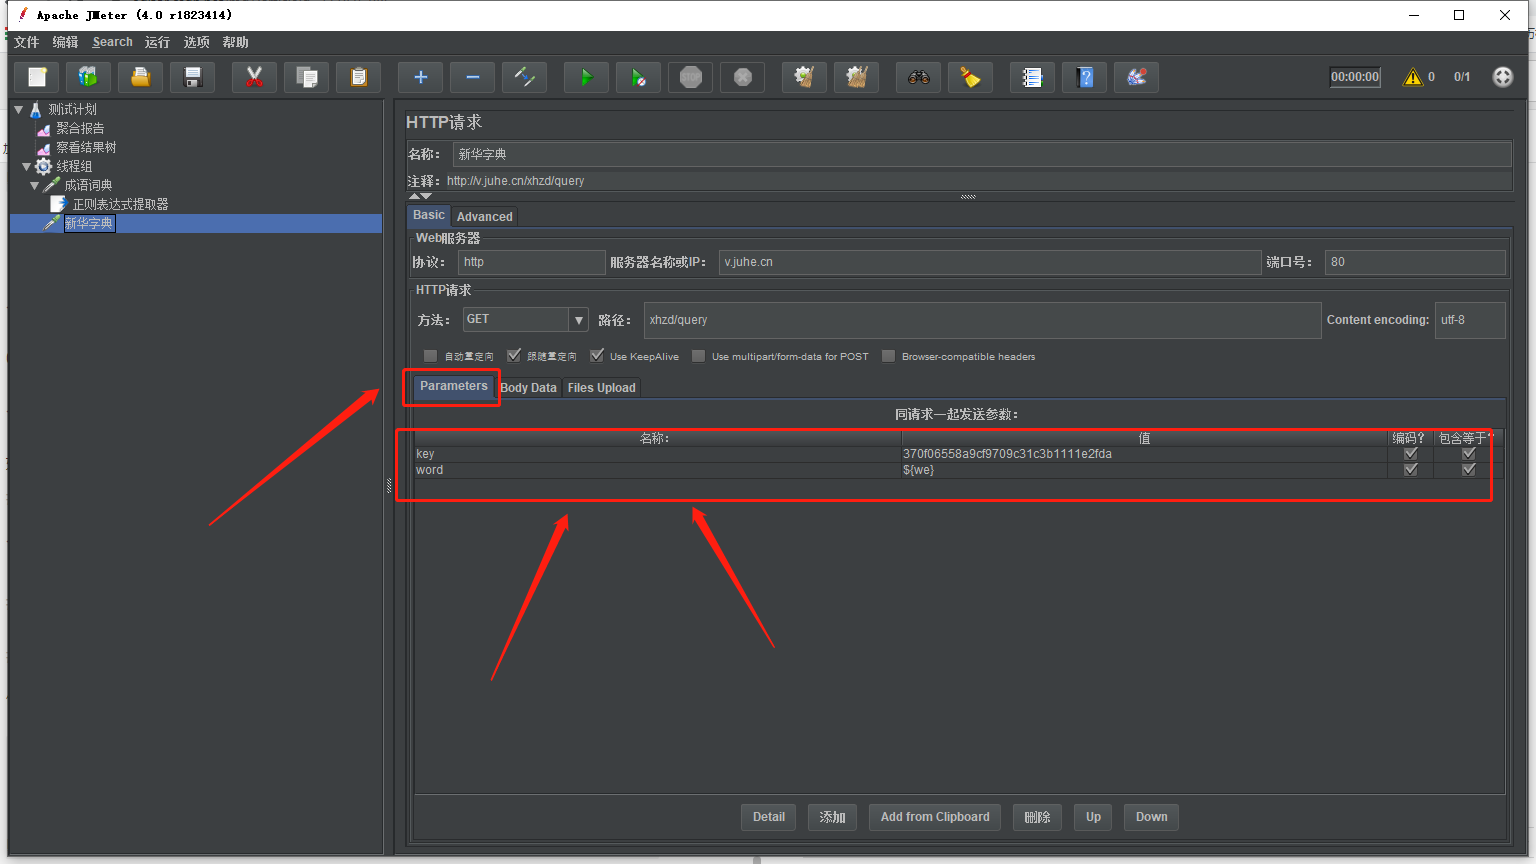Expand all tree nodes with plus icon
This screenshot has width=1536, height=864.
pos(420,77)
